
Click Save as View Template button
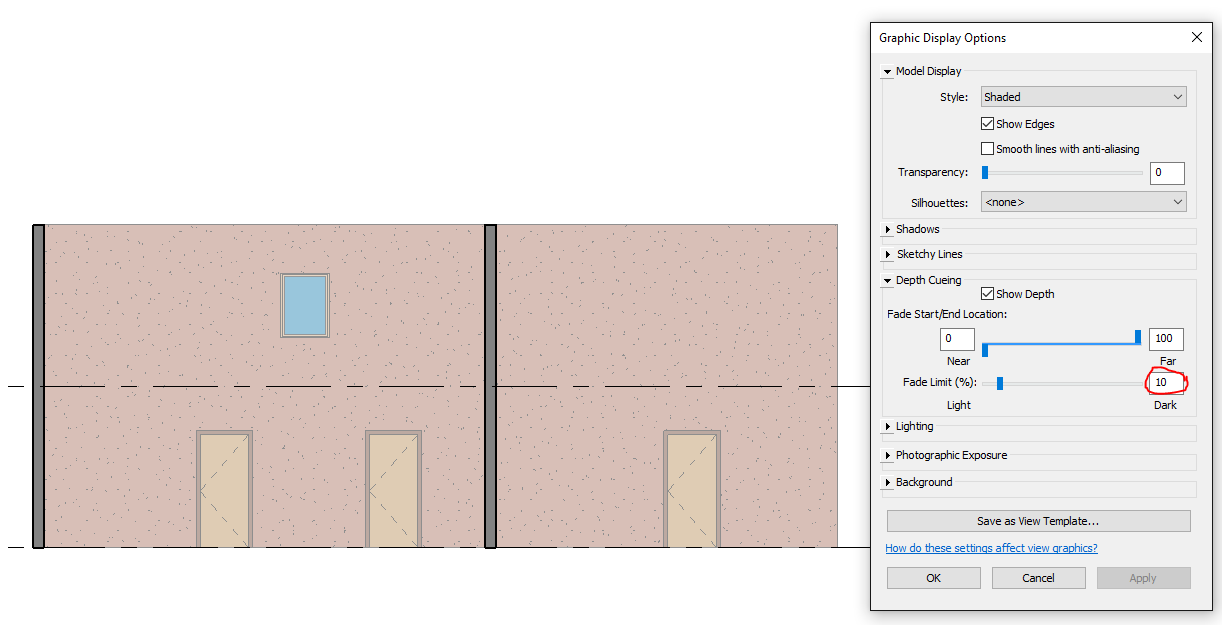[x=1038, y=521]
